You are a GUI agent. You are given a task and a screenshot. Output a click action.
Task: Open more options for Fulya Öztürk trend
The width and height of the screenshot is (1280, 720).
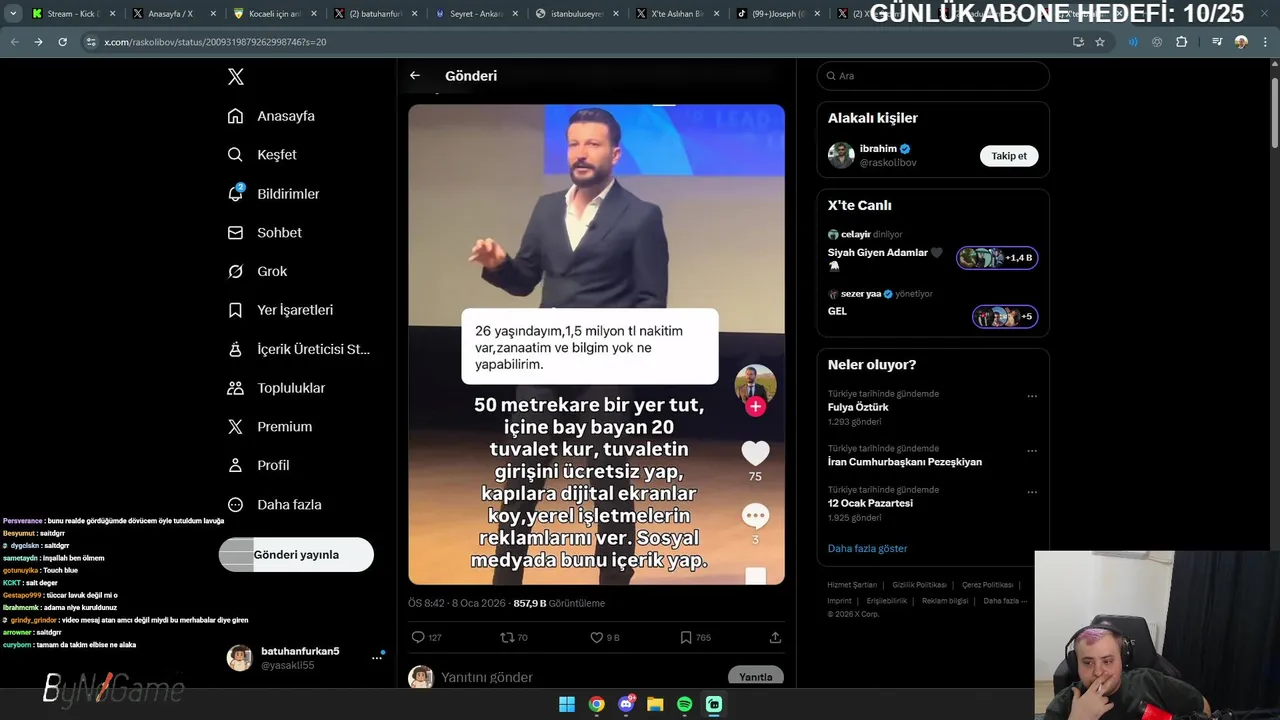pyautogui.click(x=1032, y=396)
